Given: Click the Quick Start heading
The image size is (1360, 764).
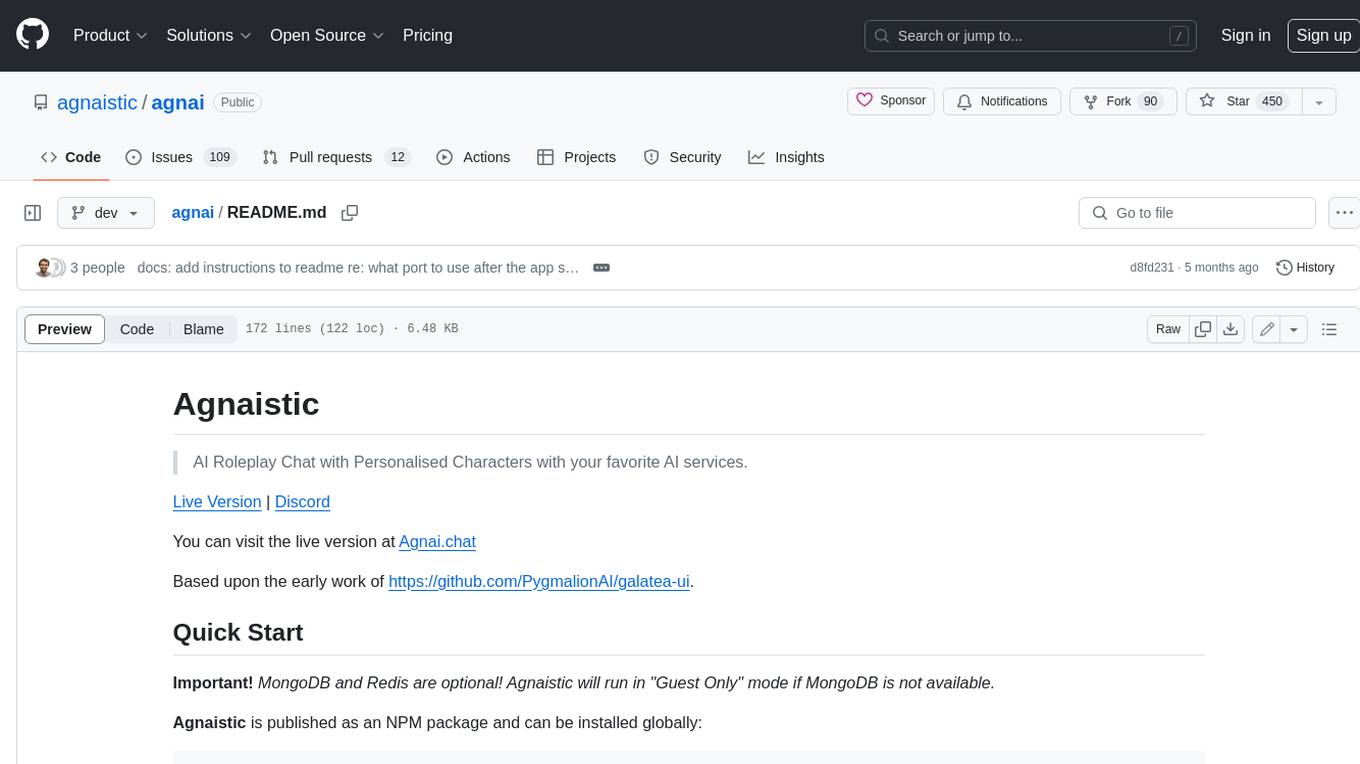Looking at the screenshot, I should tap(238, 632).
